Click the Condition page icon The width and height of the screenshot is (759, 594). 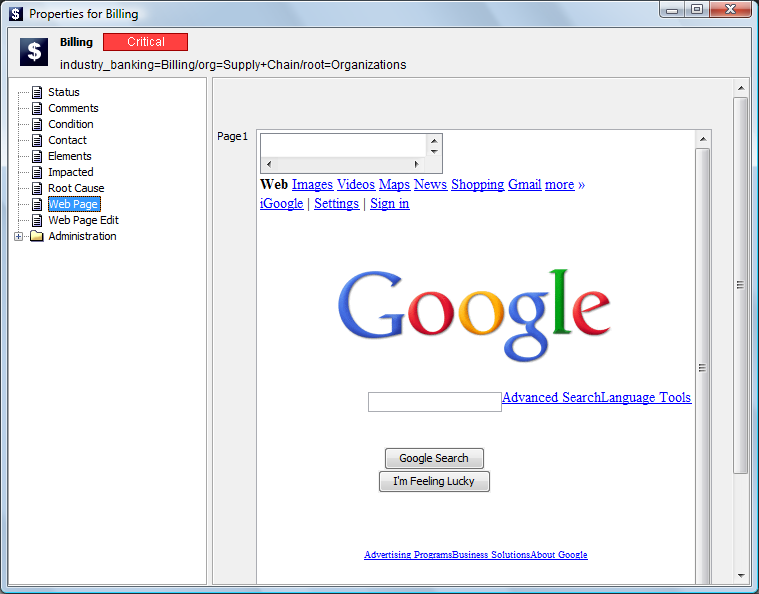tap(37, 124)
